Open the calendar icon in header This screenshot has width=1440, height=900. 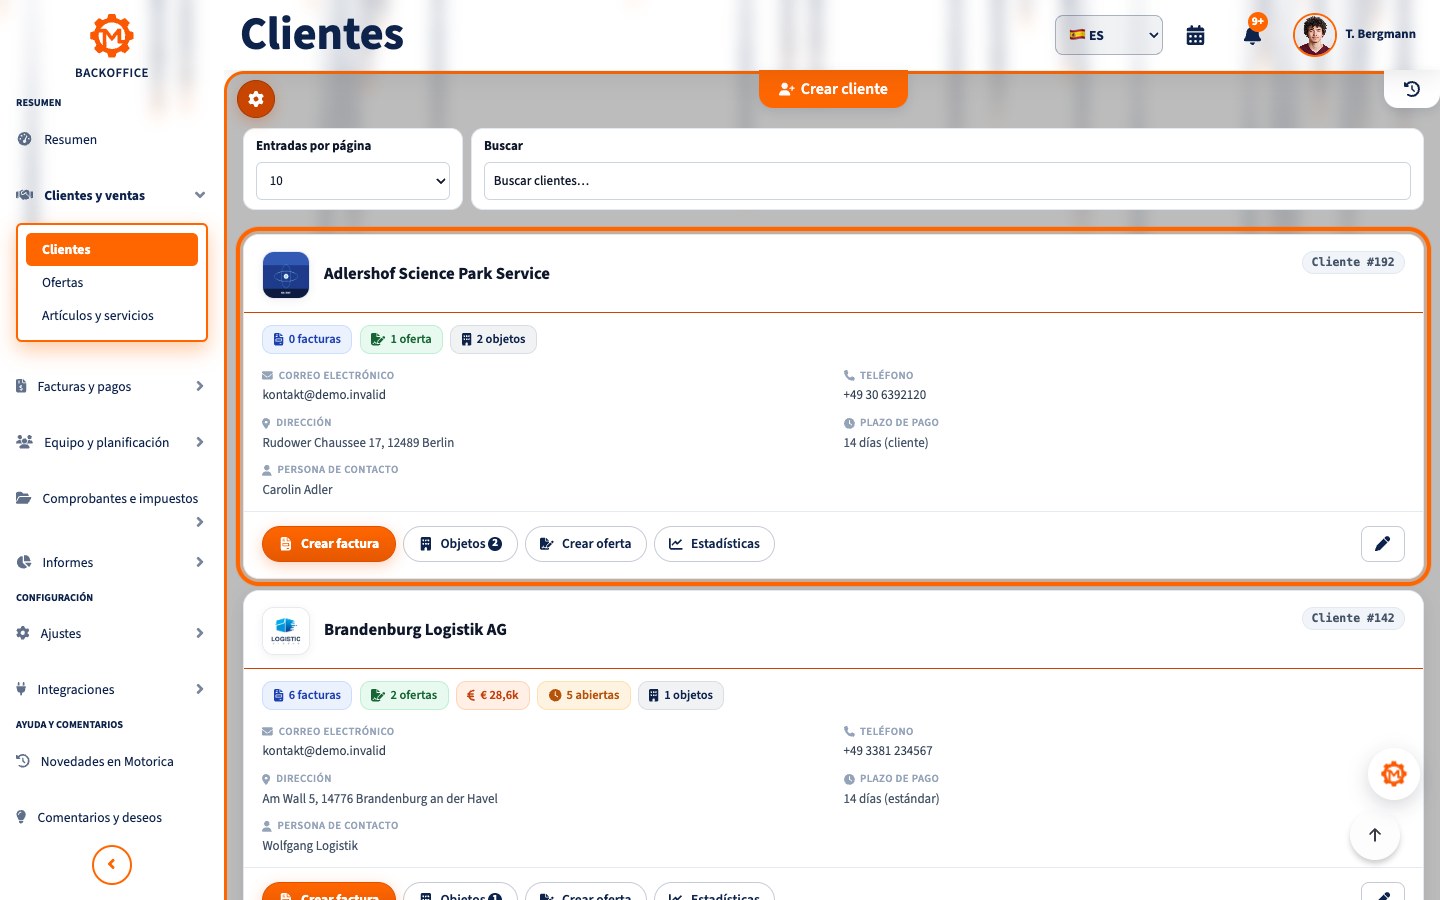coord(1195,36)
